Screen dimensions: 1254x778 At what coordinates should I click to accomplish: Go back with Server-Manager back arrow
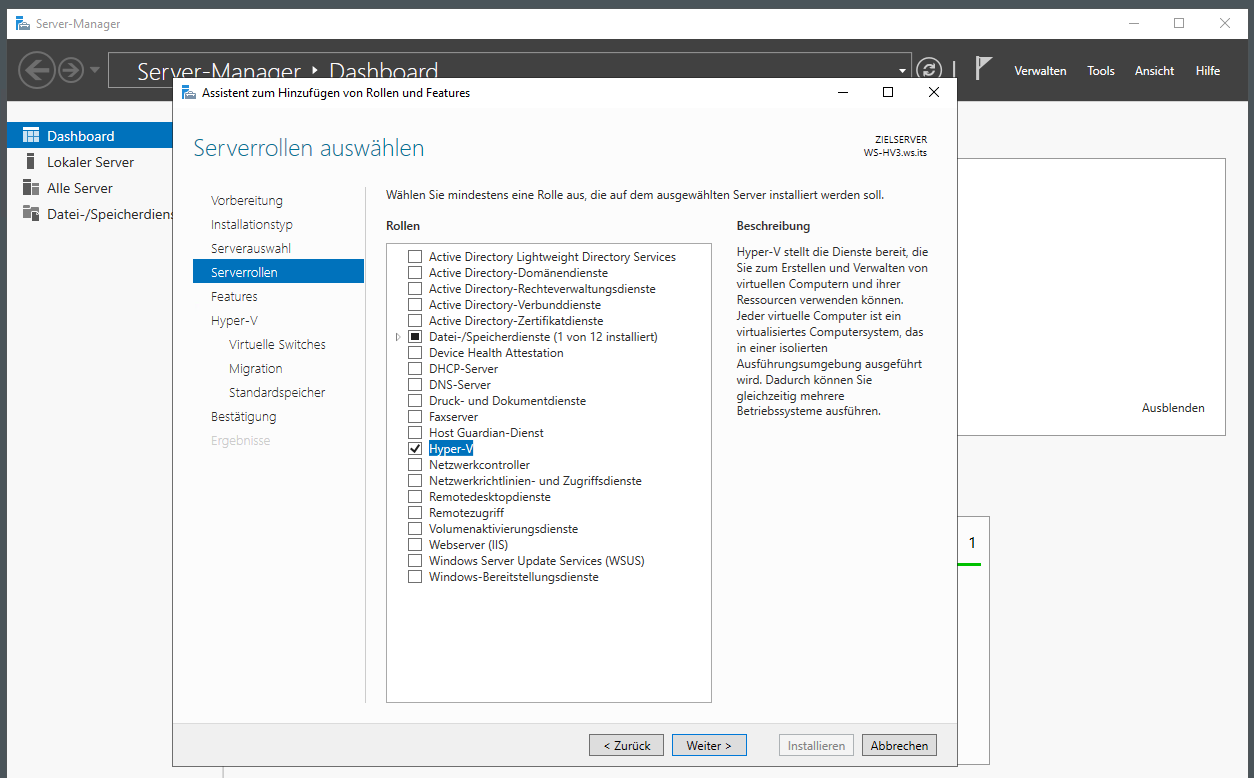coord(37,70)
